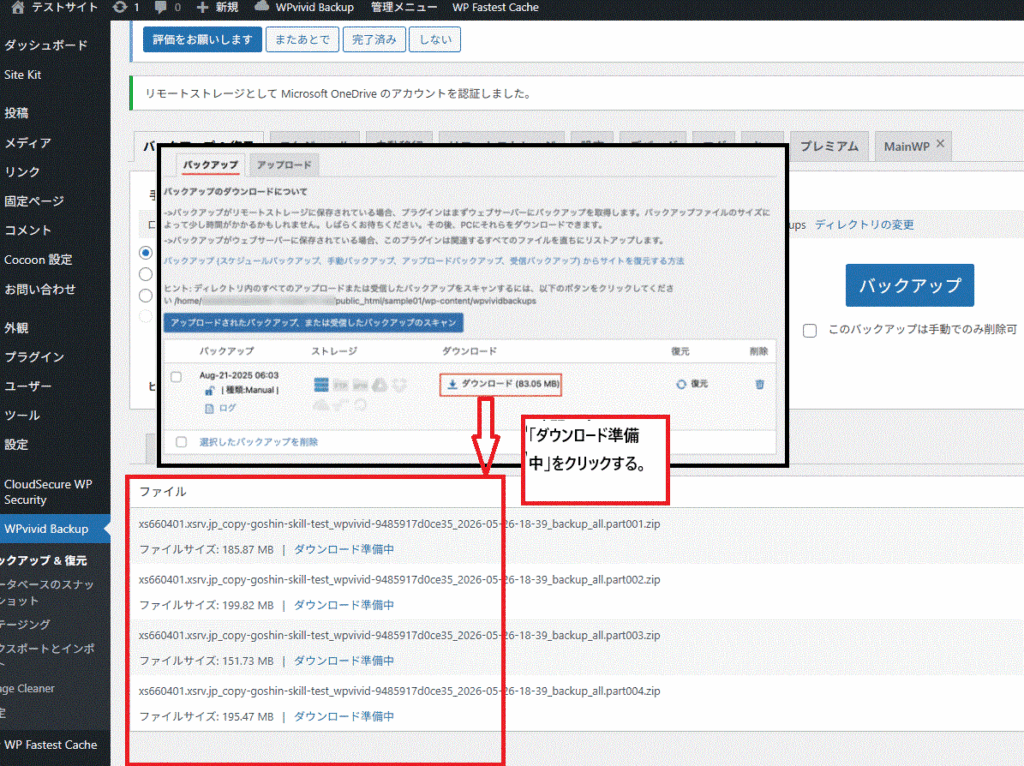Click the 完了済み button
1024x766 pixels.
[x=374, y=39]
